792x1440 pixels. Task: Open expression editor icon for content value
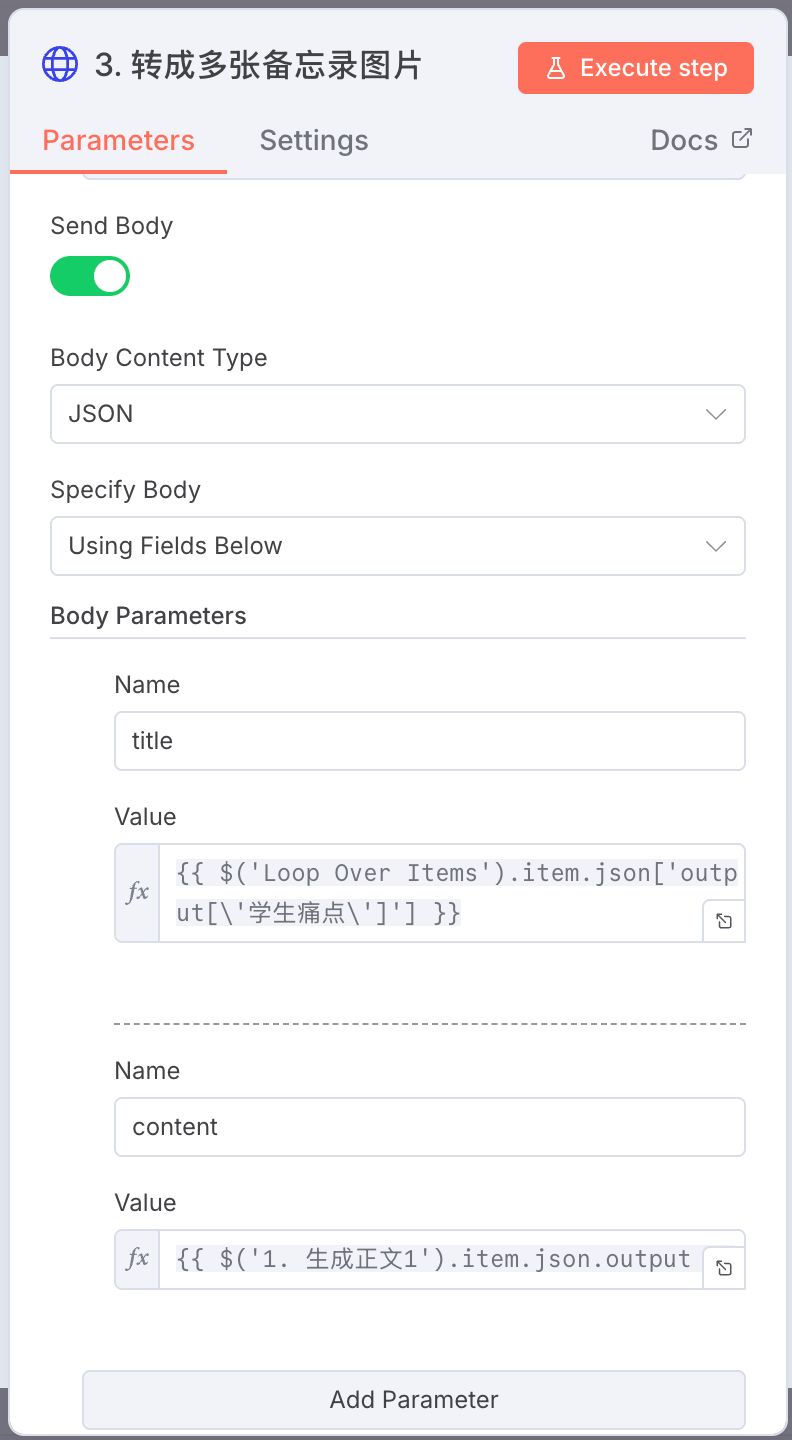coord(724,1267)
